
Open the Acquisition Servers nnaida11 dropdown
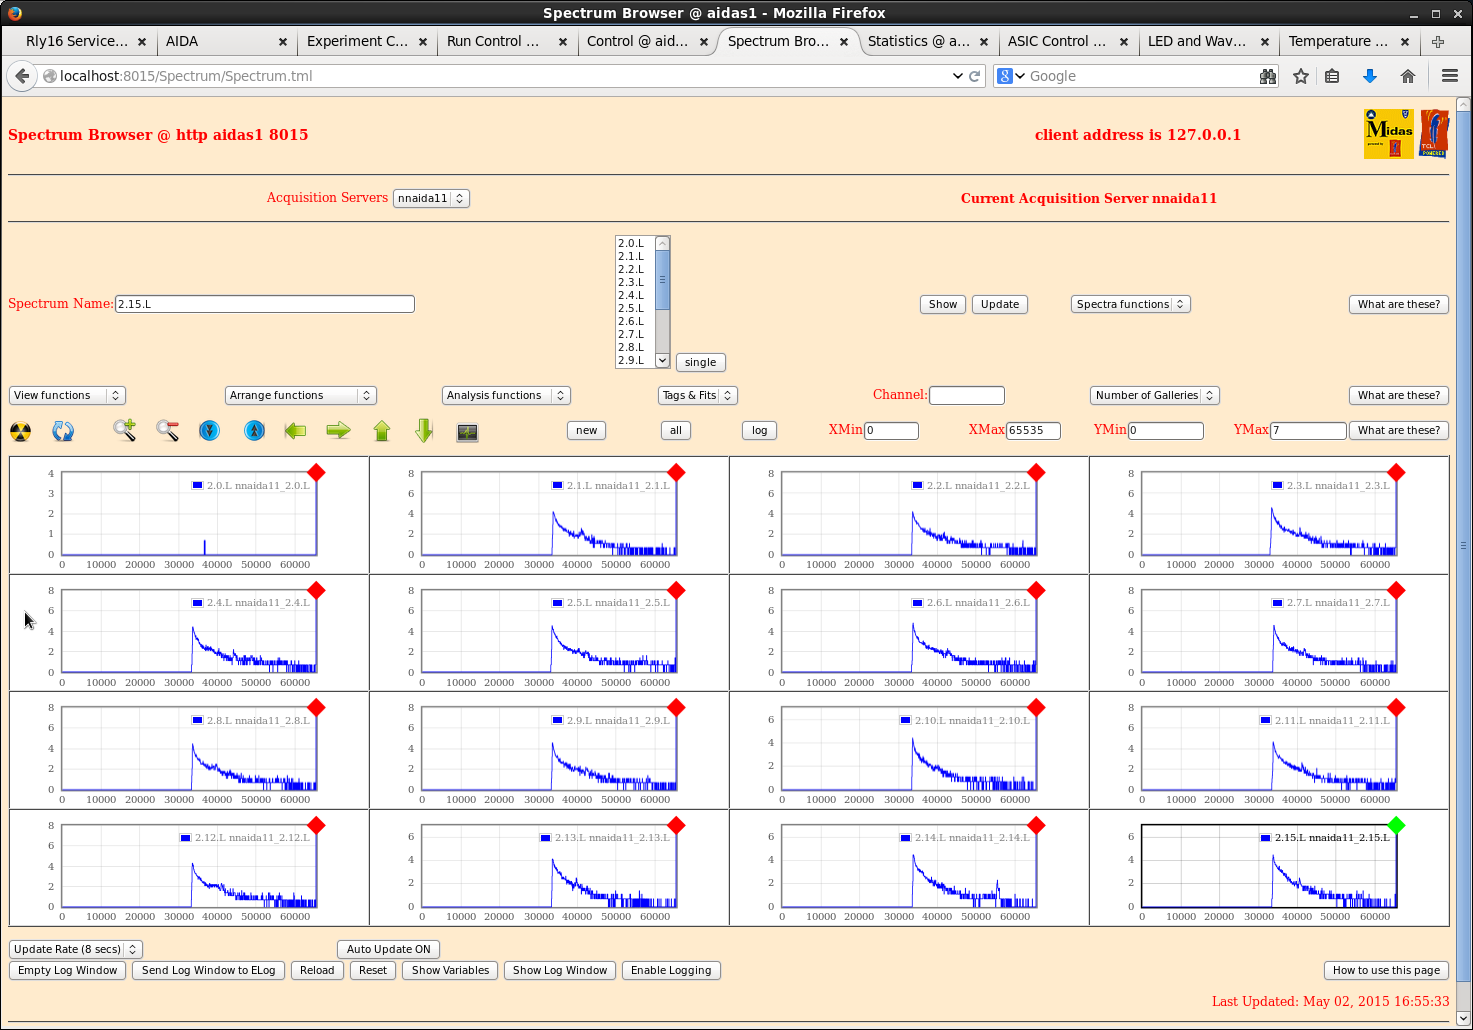431,198
